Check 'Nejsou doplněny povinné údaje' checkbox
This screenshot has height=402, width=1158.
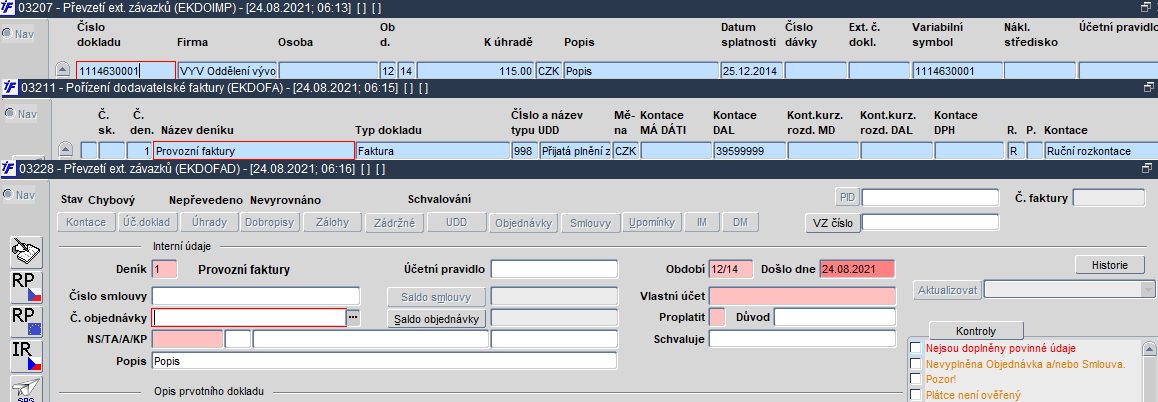[x=916, y=347]
